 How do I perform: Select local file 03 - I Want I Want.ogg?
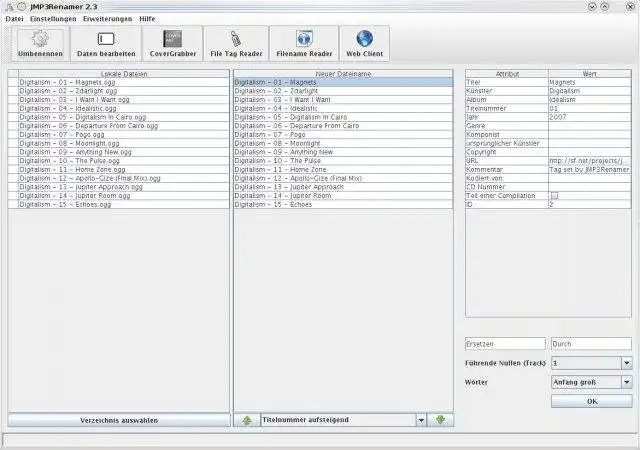tap(124, 100)
